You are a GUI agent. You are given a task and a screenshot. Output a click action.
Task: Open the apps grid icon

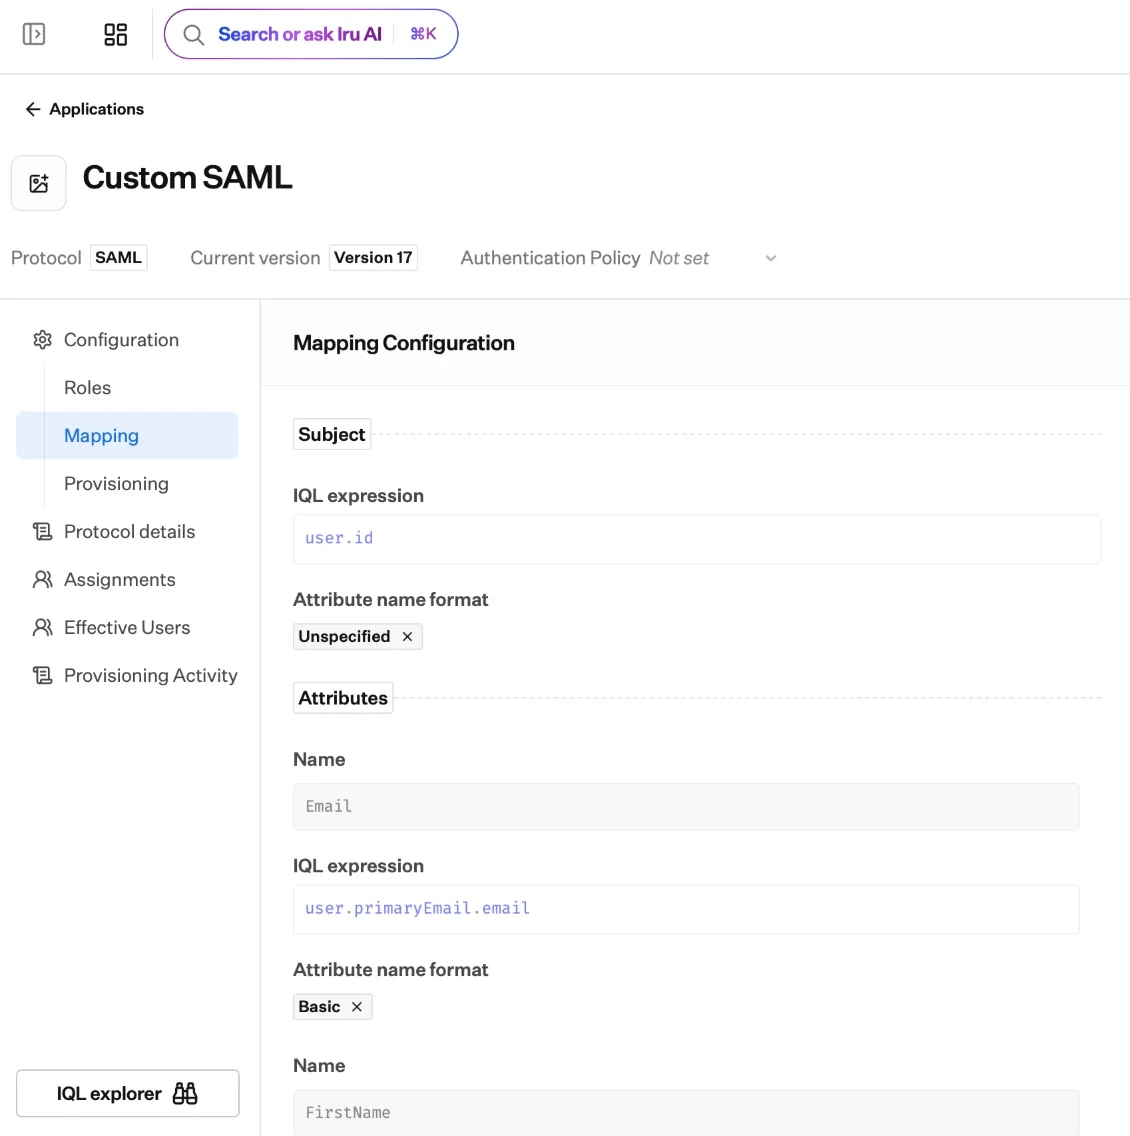point(116,34)
